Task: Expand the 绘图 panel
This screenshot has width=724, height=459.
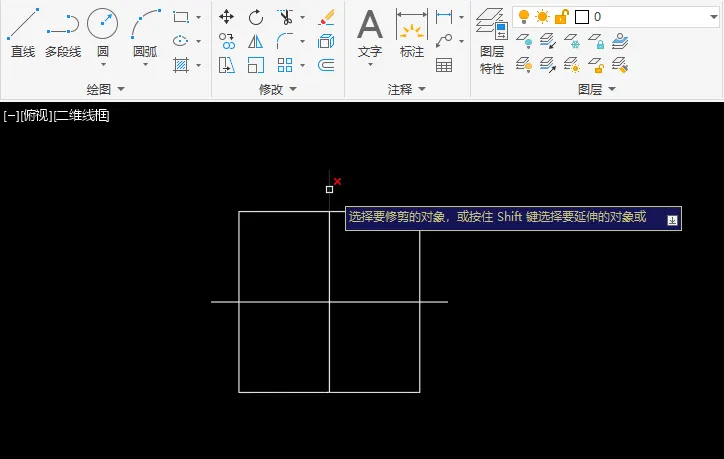Action: pos(106,89)
